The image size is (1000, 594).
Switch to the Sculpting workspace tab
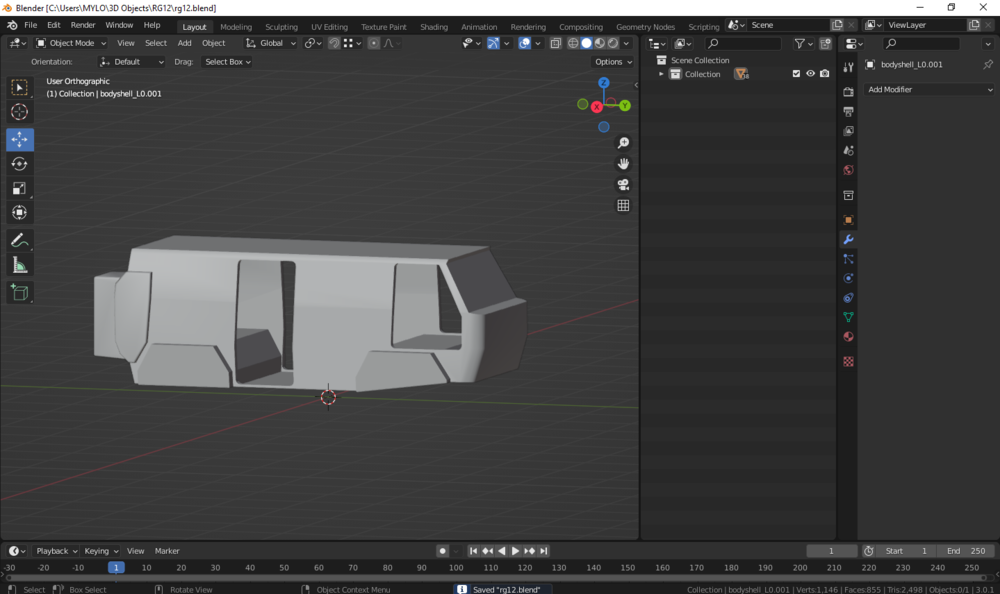click(x=281, y=27)
